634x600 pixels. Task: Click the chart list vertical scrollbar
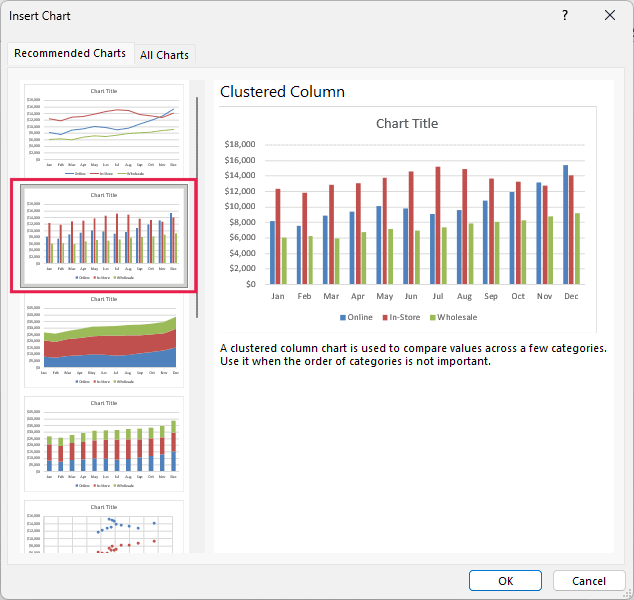197,207
